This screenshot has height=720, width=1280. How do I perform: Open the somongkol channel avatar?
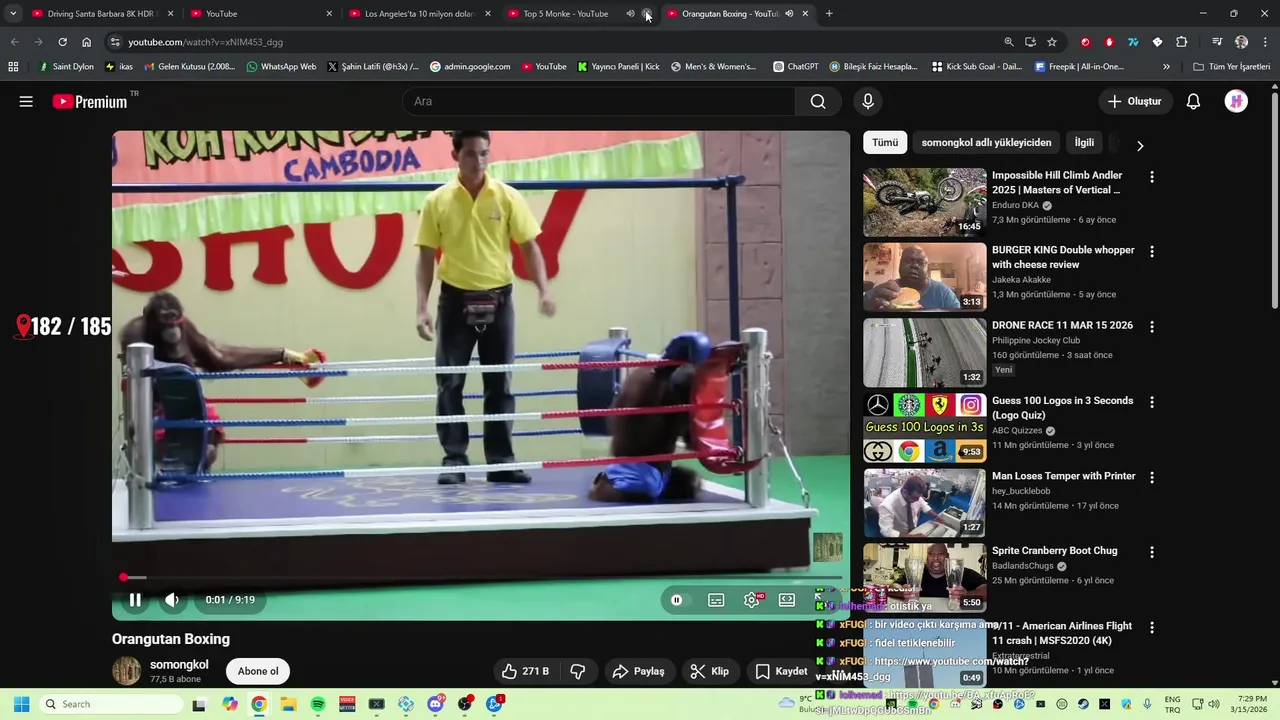[x=127, y=671]
